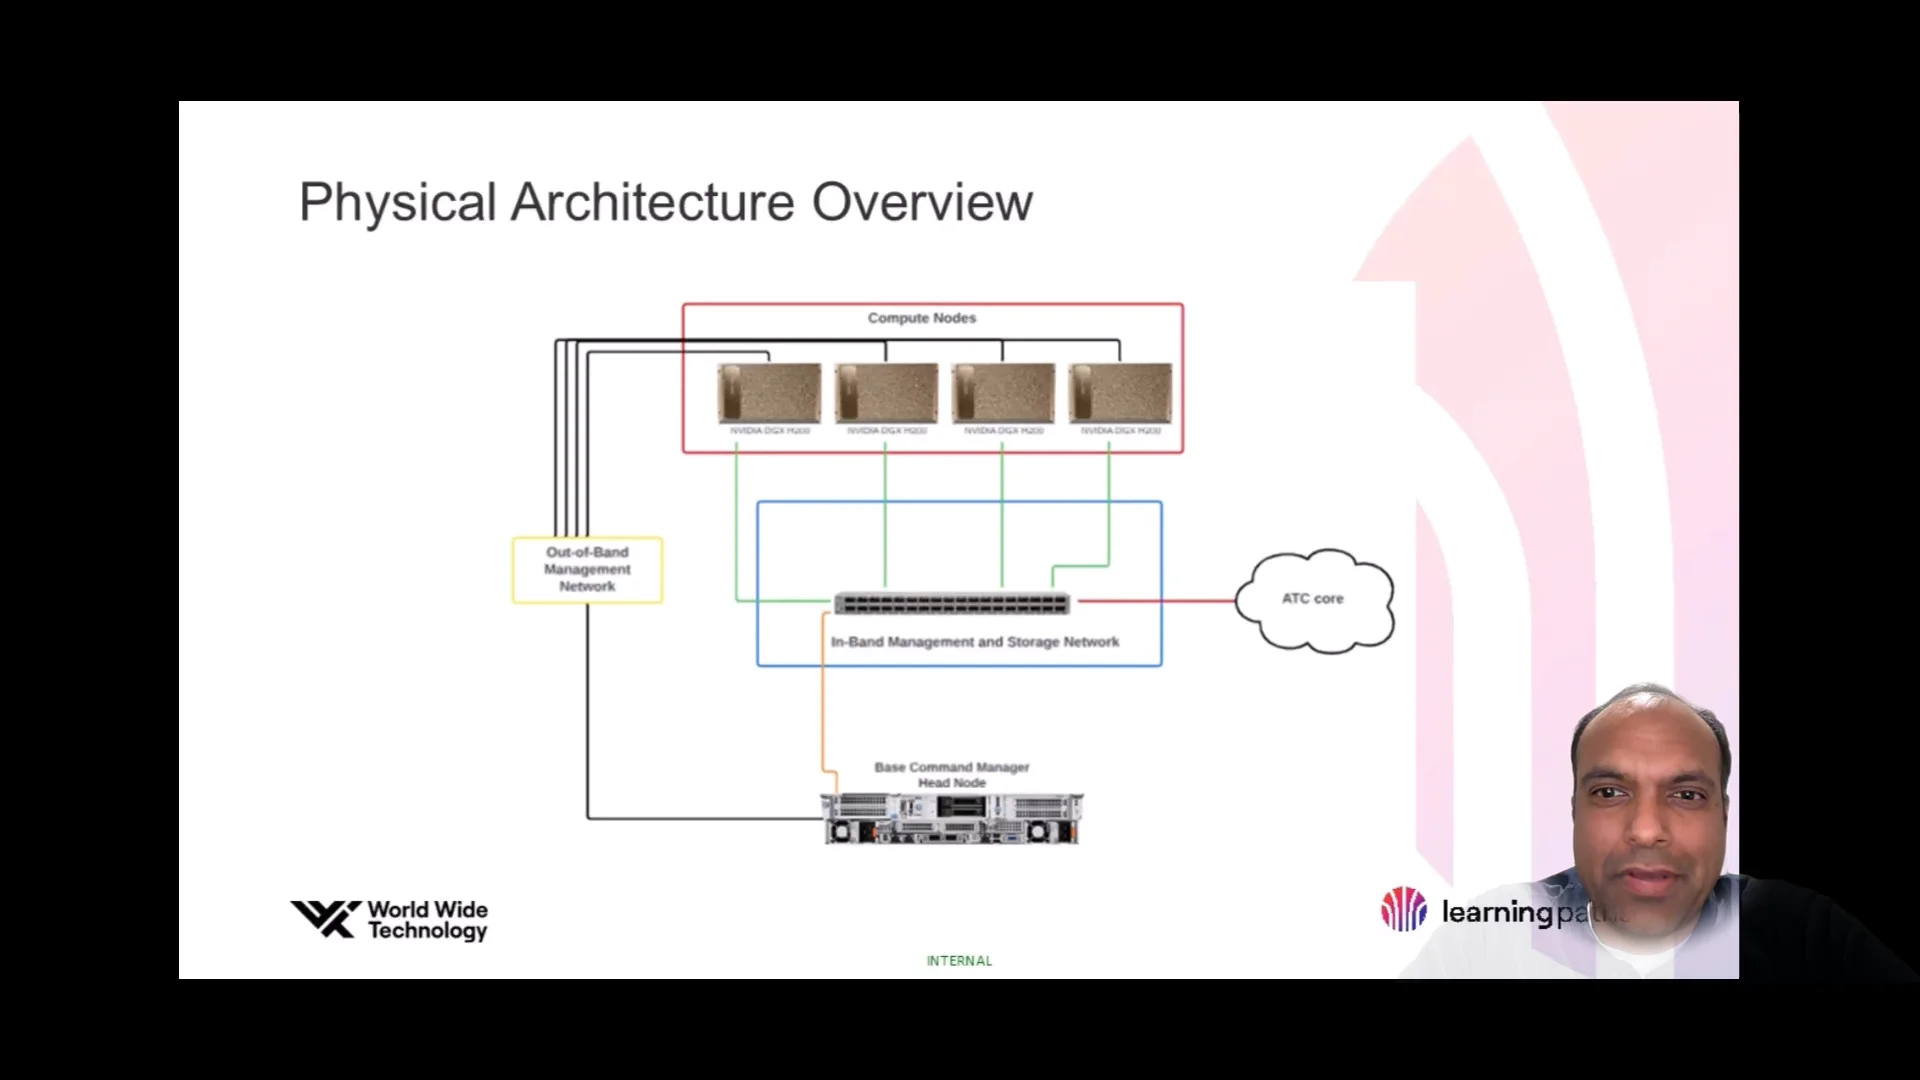
Task: Click the Compute Nodes label
Action: click(921, 318)
